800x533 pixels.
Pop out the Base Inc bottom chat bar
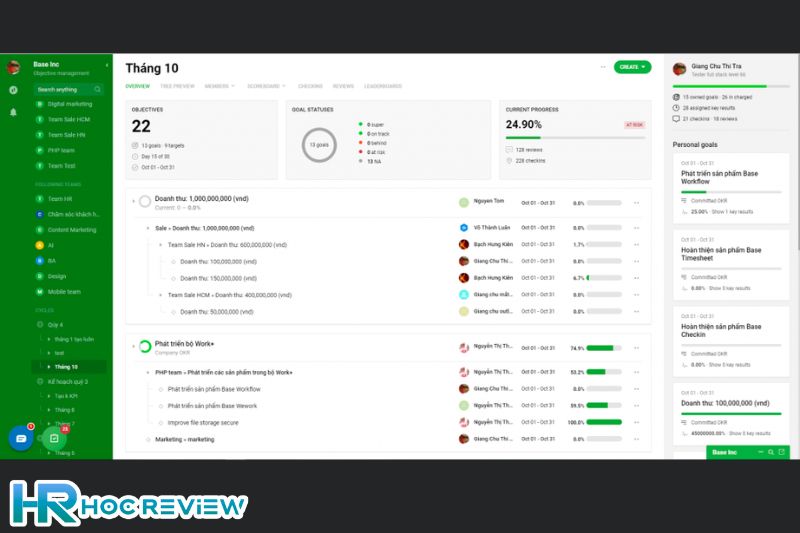[x=781, y=452]
